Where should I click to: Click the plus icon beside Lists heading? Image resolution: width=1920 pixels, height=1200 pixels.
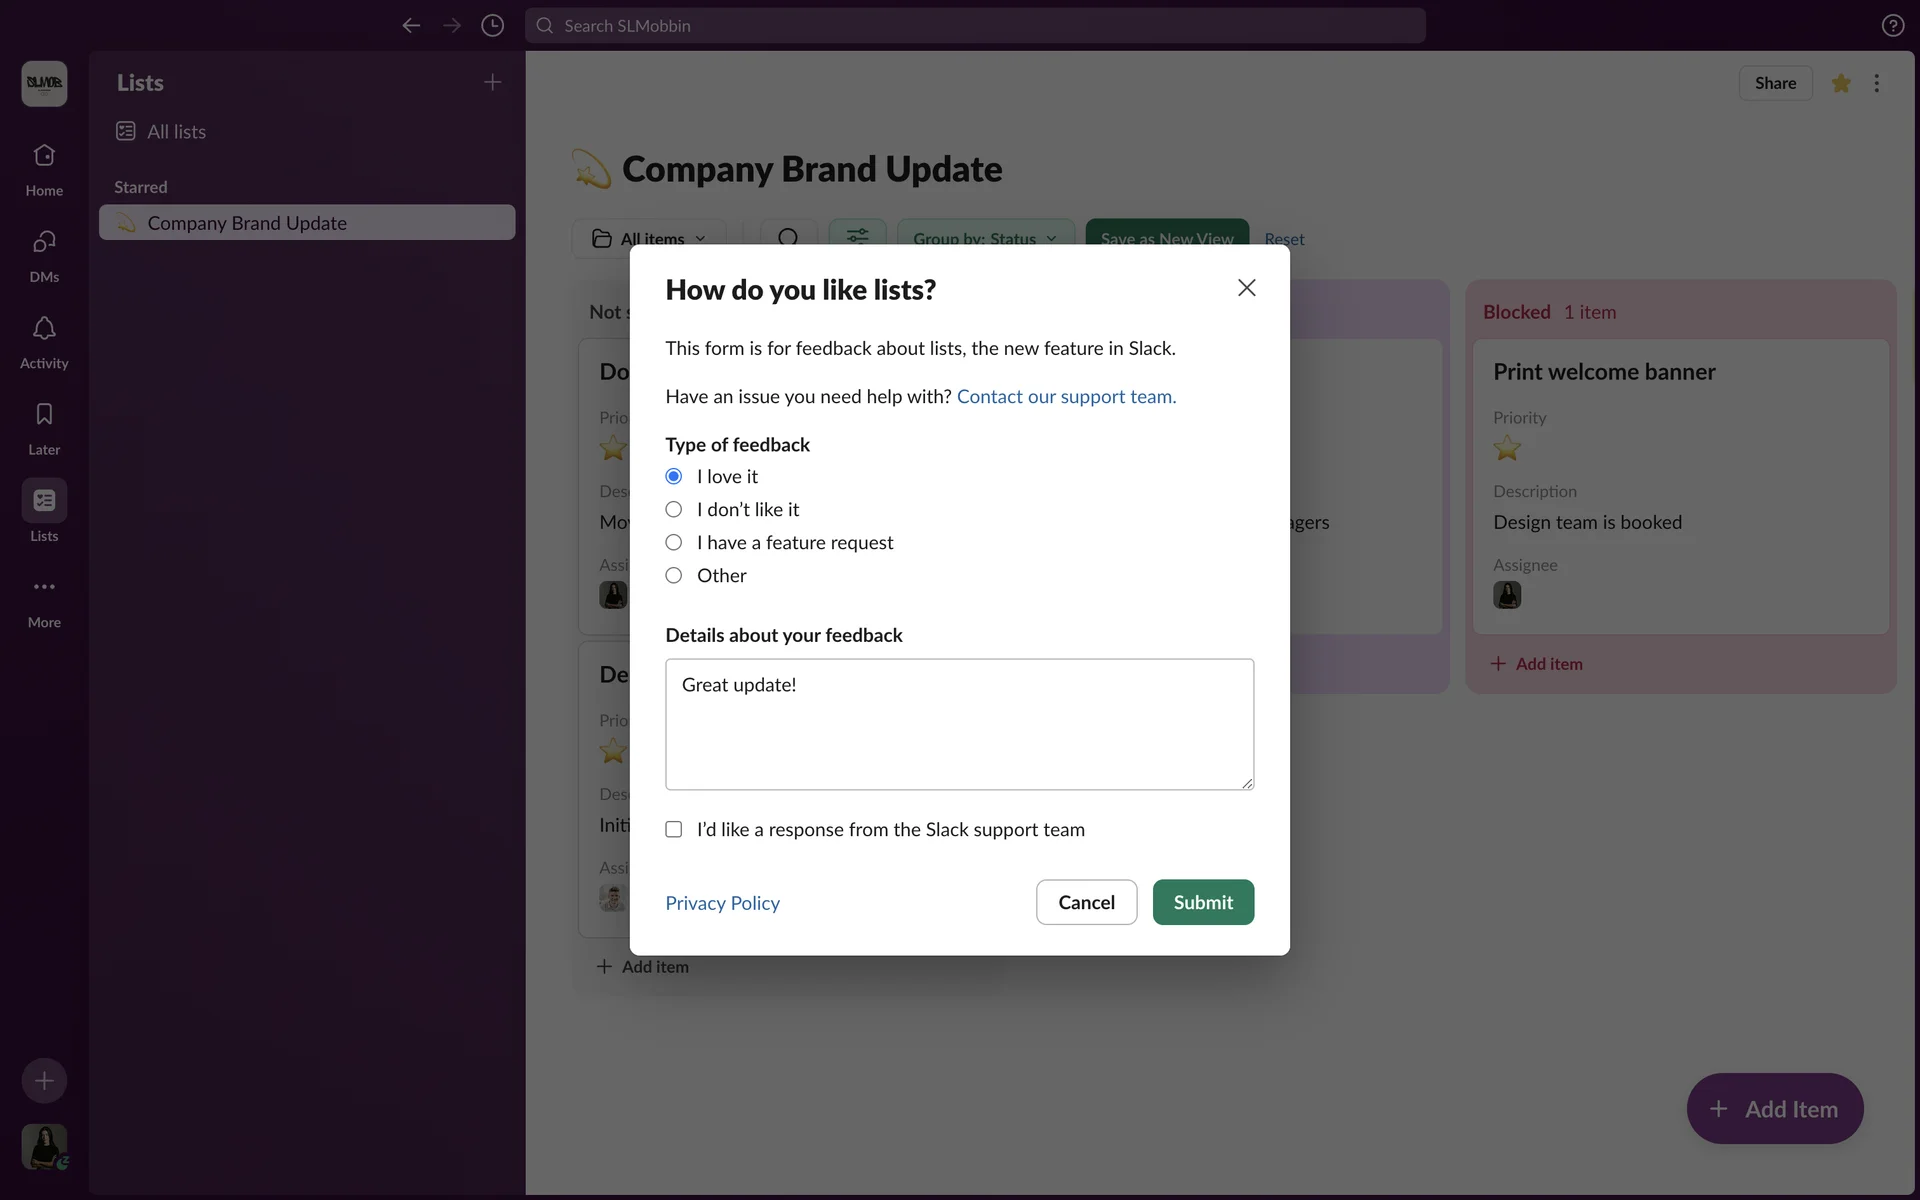(492, 83)
